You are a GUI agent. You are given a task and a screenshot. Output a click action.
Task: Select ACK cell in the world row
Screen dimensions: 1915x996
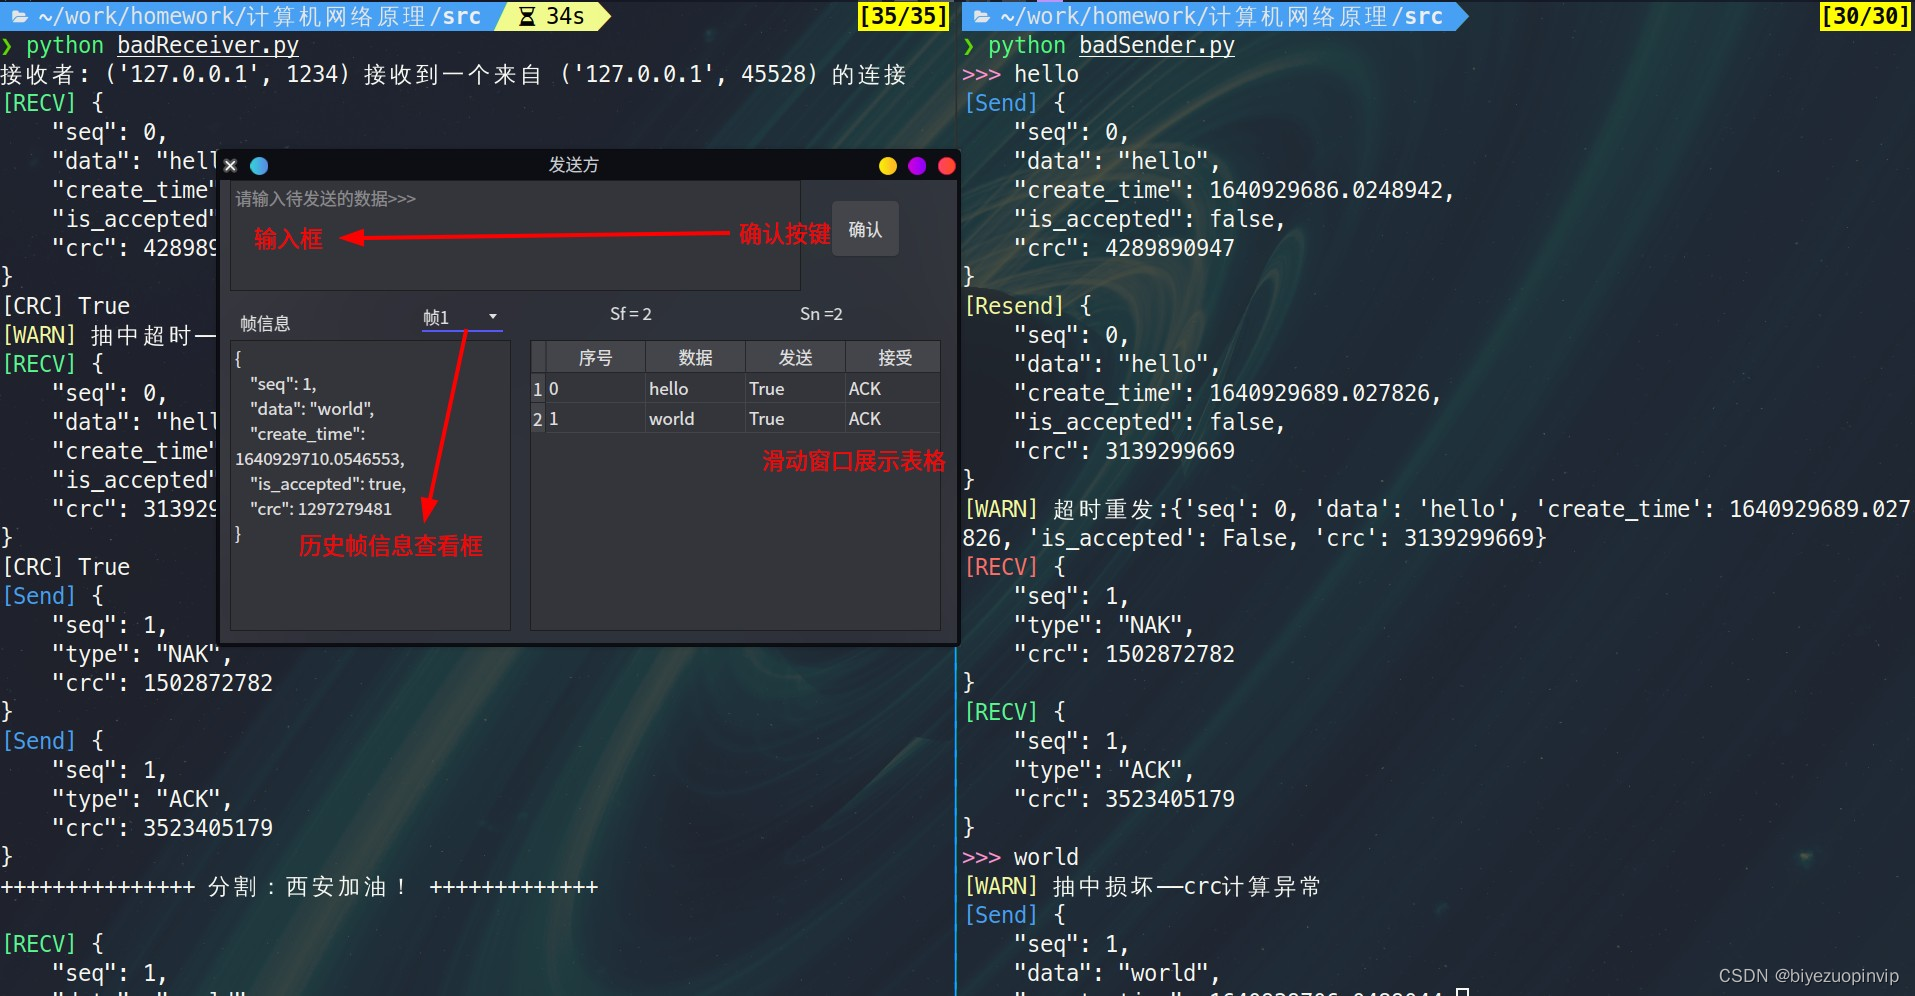coord(893,419)
